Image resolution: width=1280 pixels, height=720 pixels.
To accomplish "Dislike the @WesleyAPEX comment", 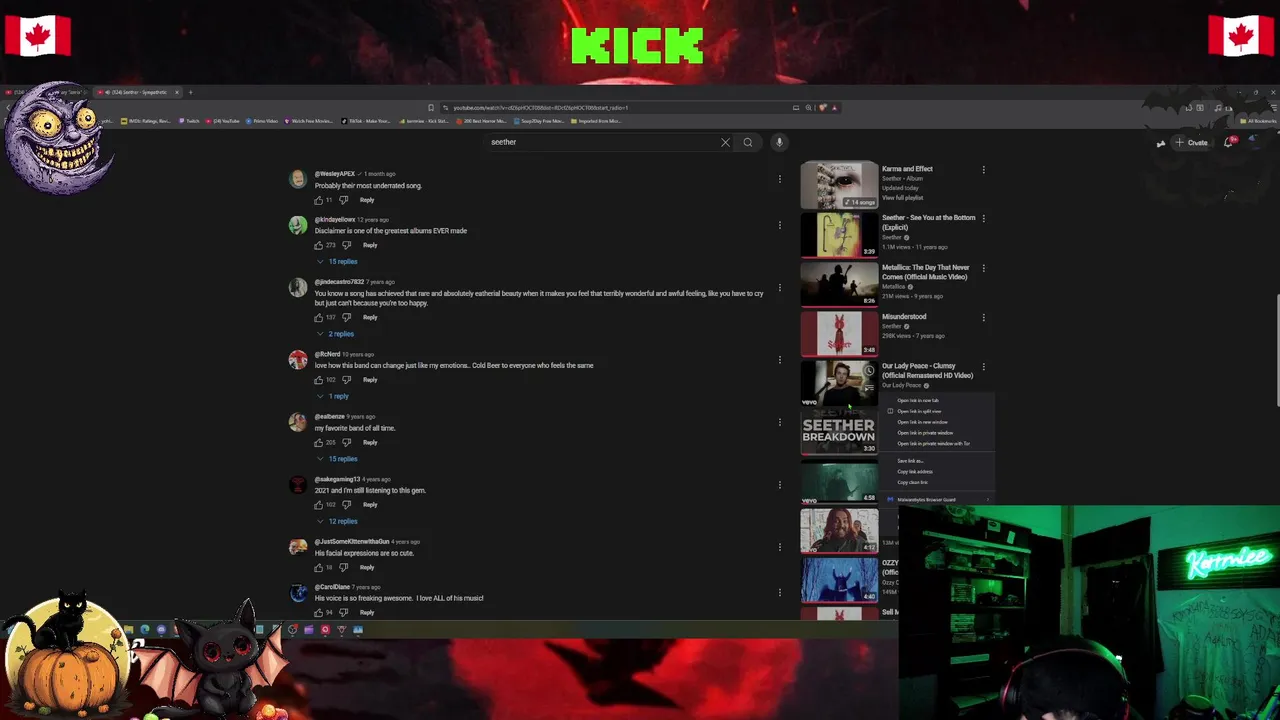I will (344, 200).
